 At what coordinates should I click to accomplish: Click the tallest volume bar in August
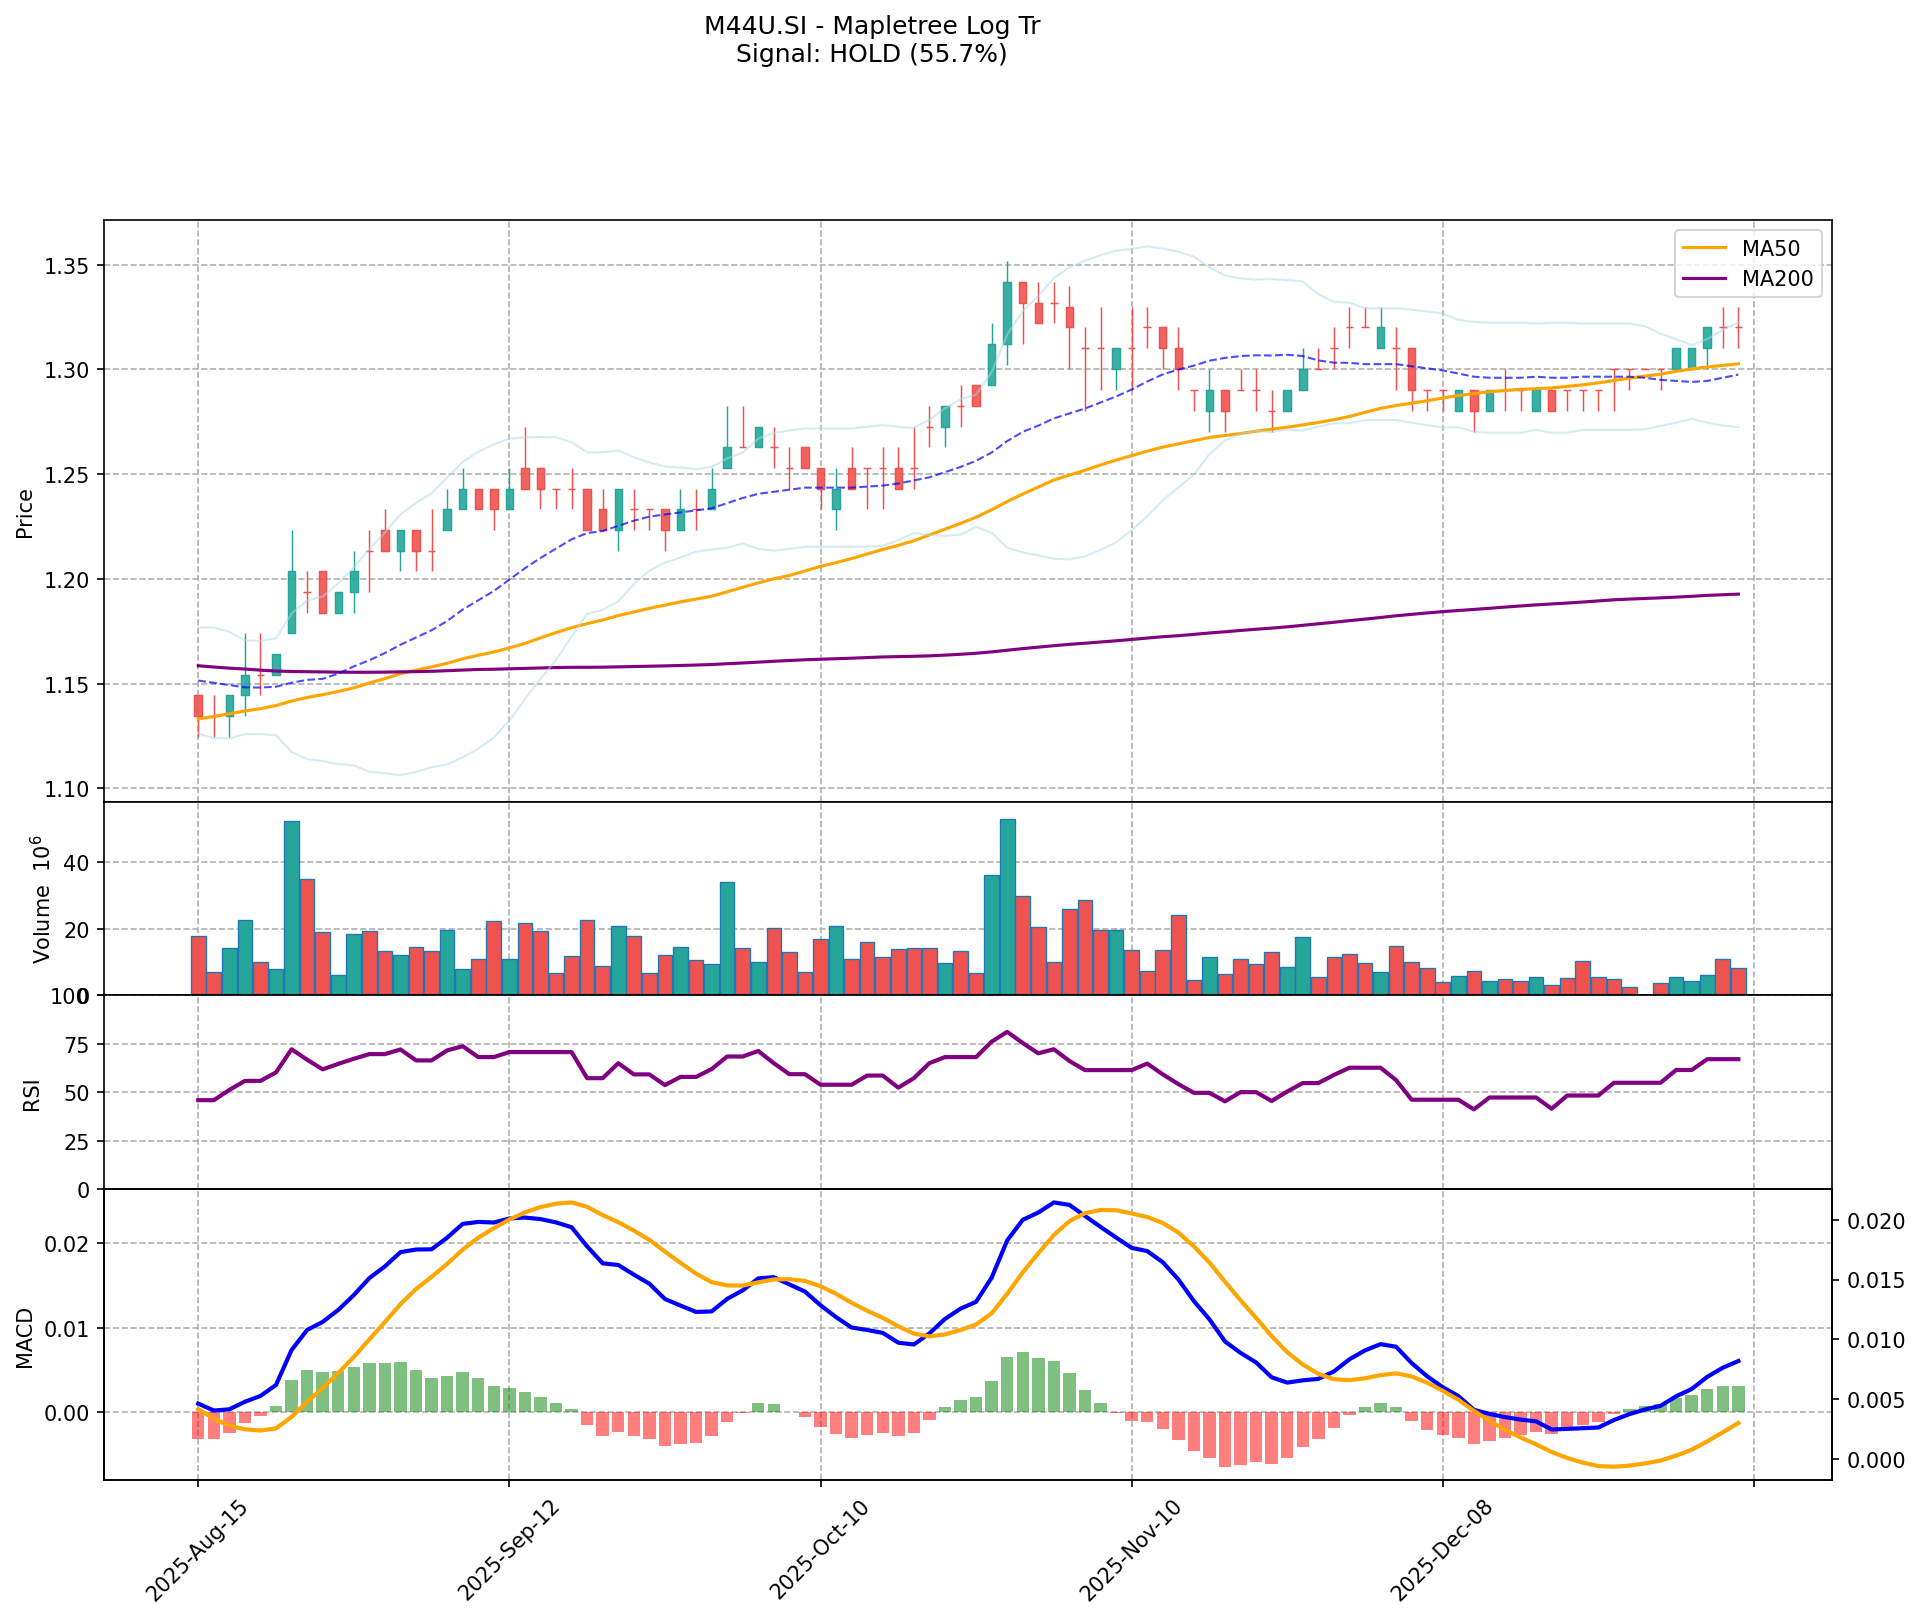[x=292, y=908]
